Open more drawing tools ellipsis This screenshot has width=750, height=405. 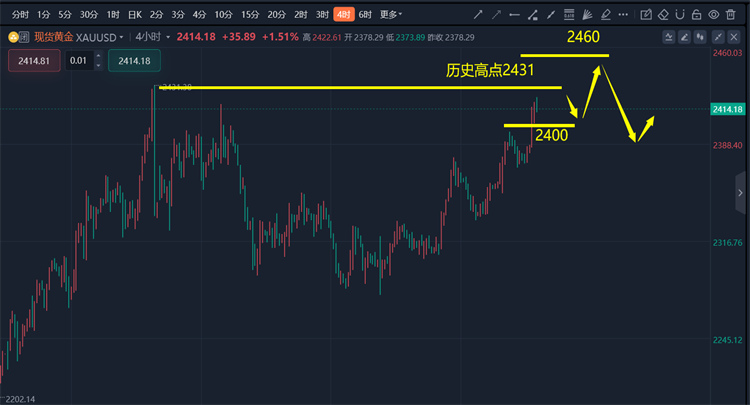pos(623,15)
